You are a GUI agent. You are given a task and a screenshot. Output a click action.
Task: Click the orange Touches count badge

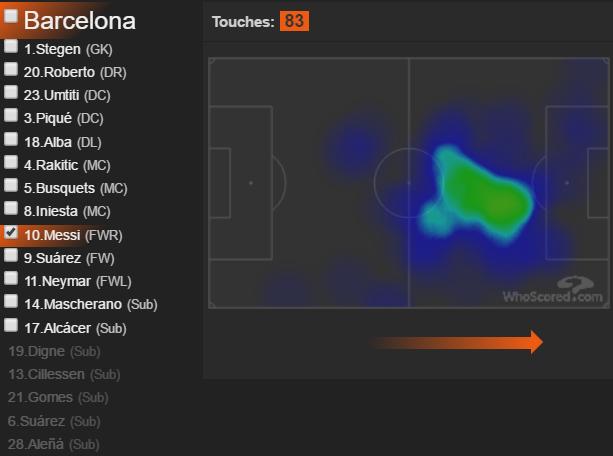click(x=294, y=21)
